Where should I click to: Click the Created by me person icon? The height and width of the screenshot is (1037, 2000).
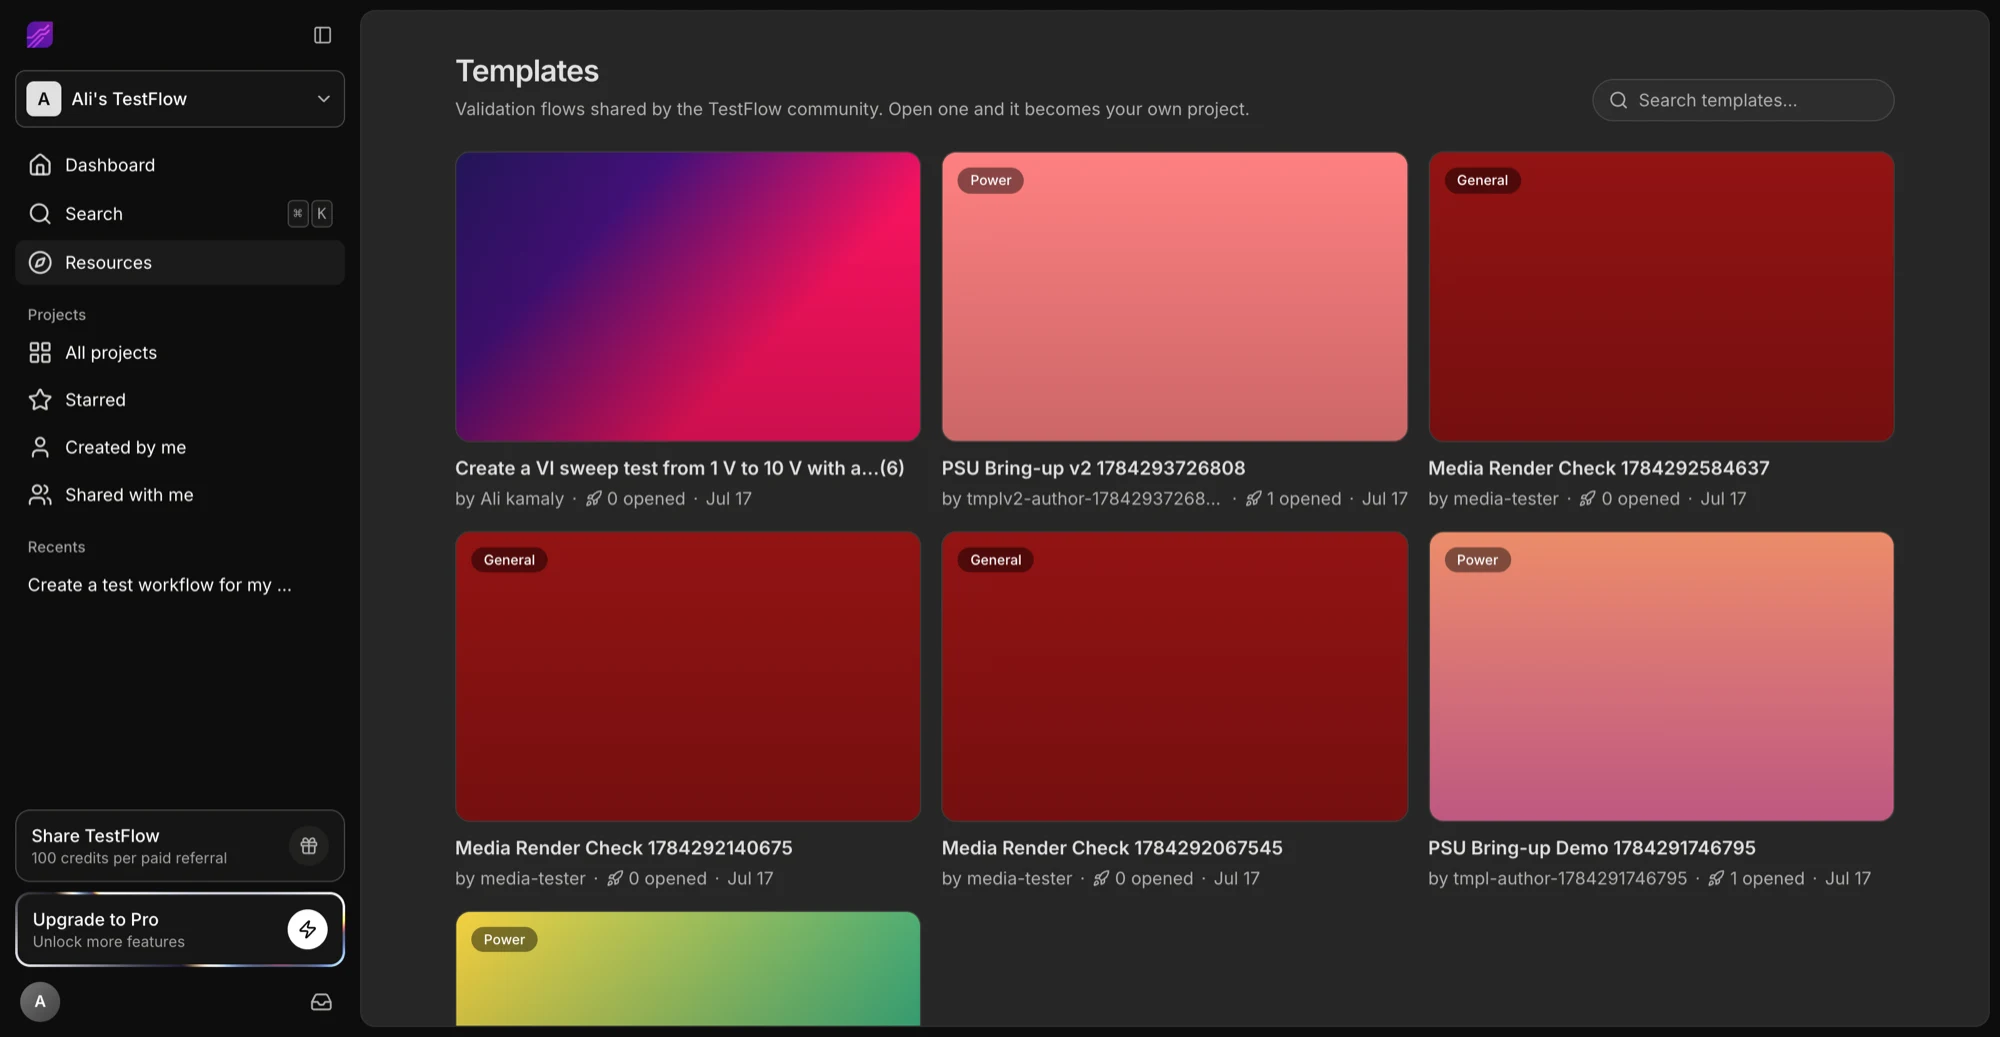point(40,448)
